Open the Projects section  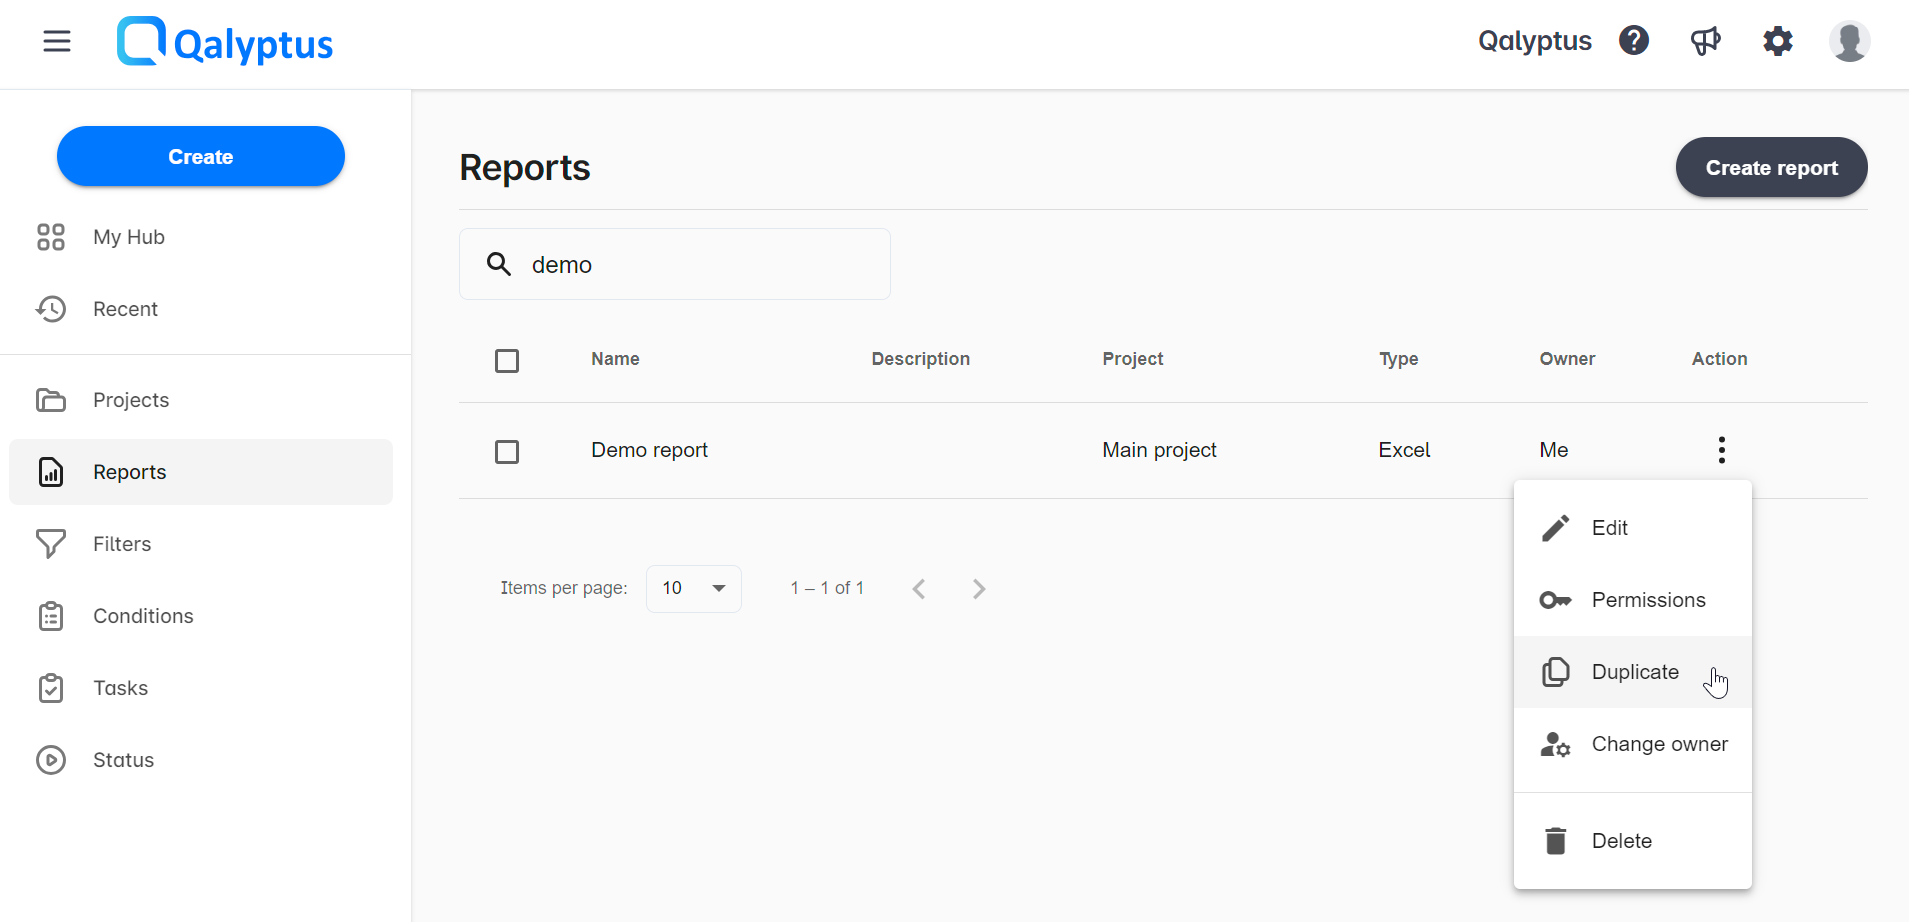pyautogui.click(x=130, y=400)
